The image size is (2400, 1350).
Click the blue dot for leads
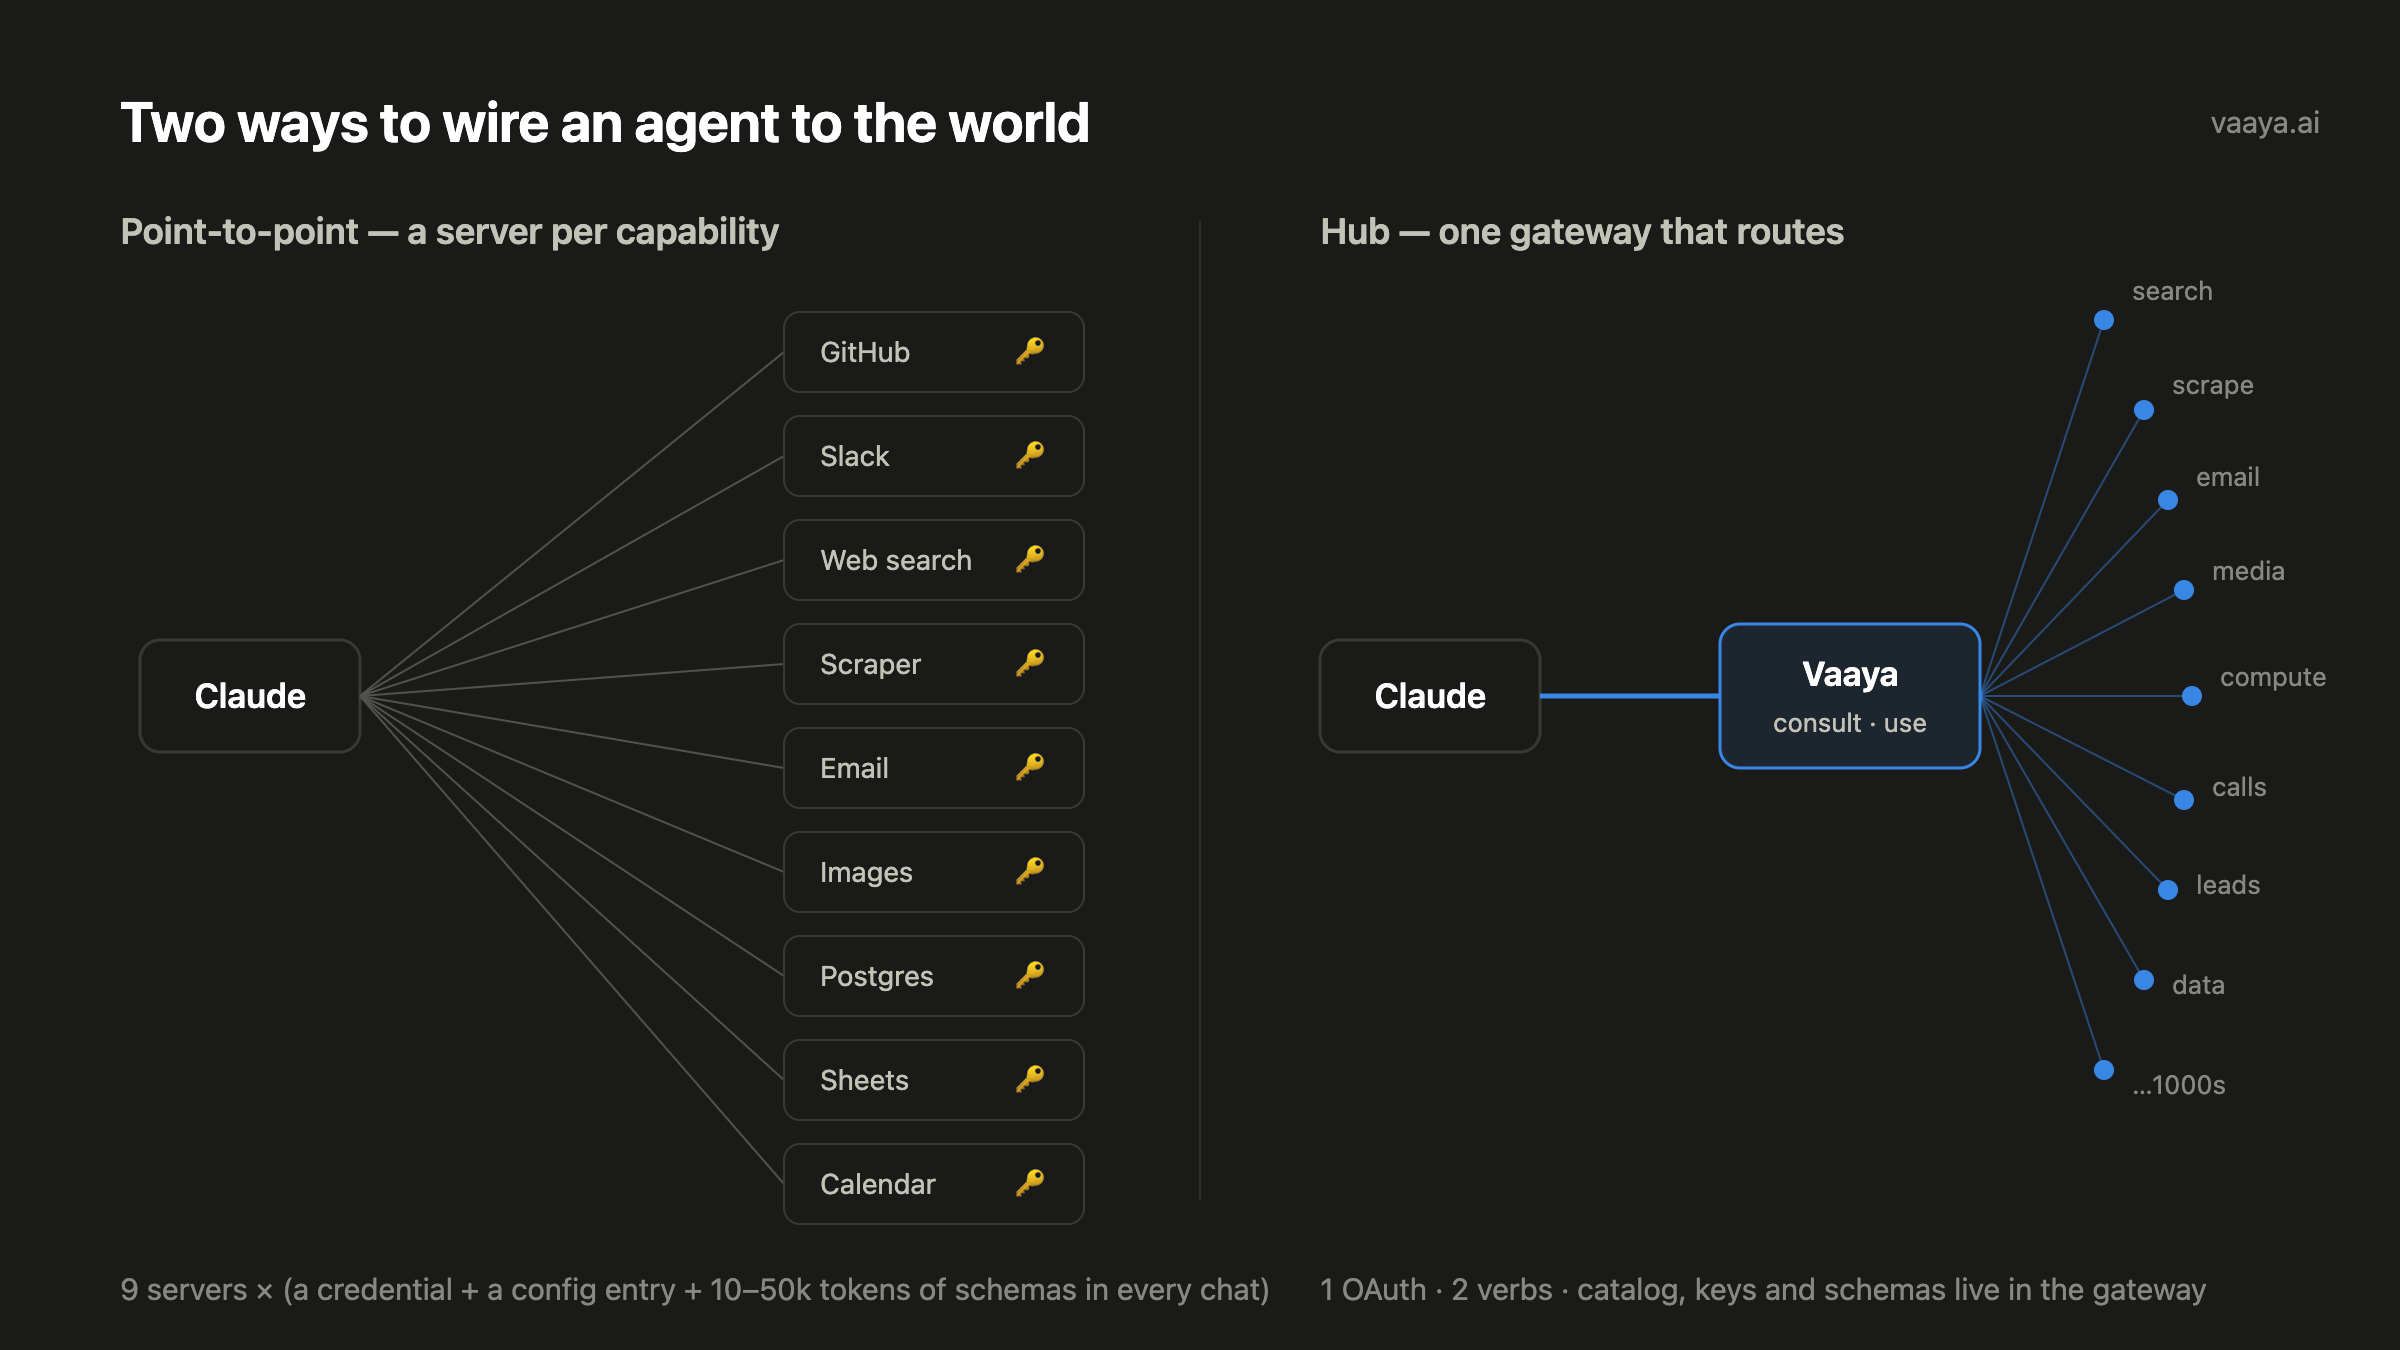click(x=2168, y=890)
